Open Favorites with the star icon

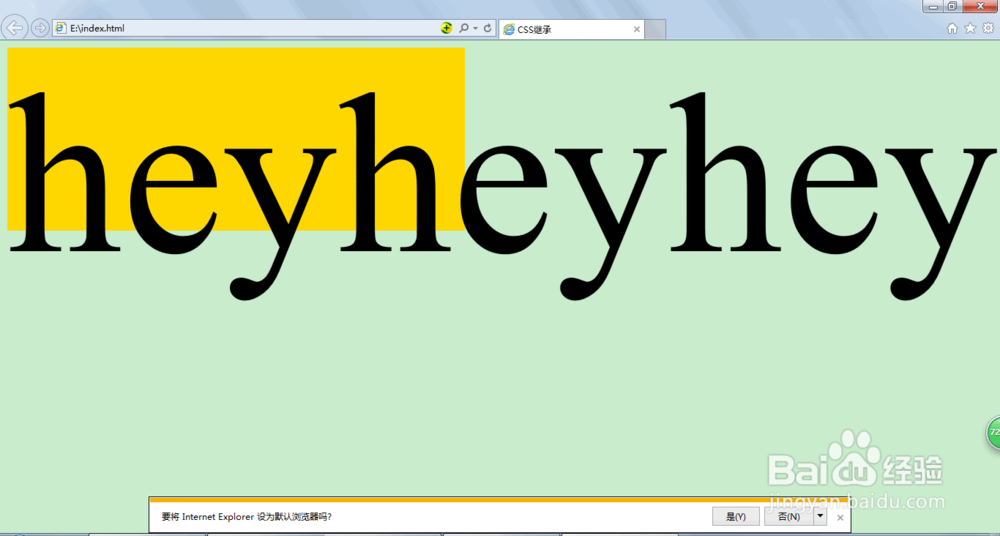(x=970, y=28)
